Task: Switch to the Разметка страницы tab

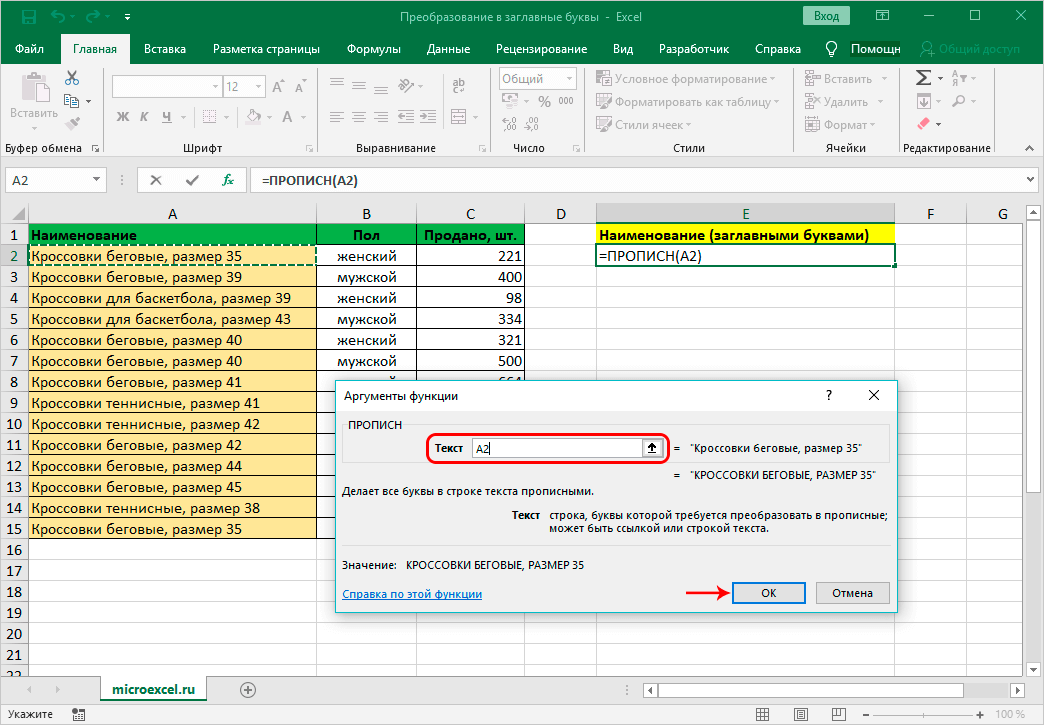Action: [x=266, y=49]
